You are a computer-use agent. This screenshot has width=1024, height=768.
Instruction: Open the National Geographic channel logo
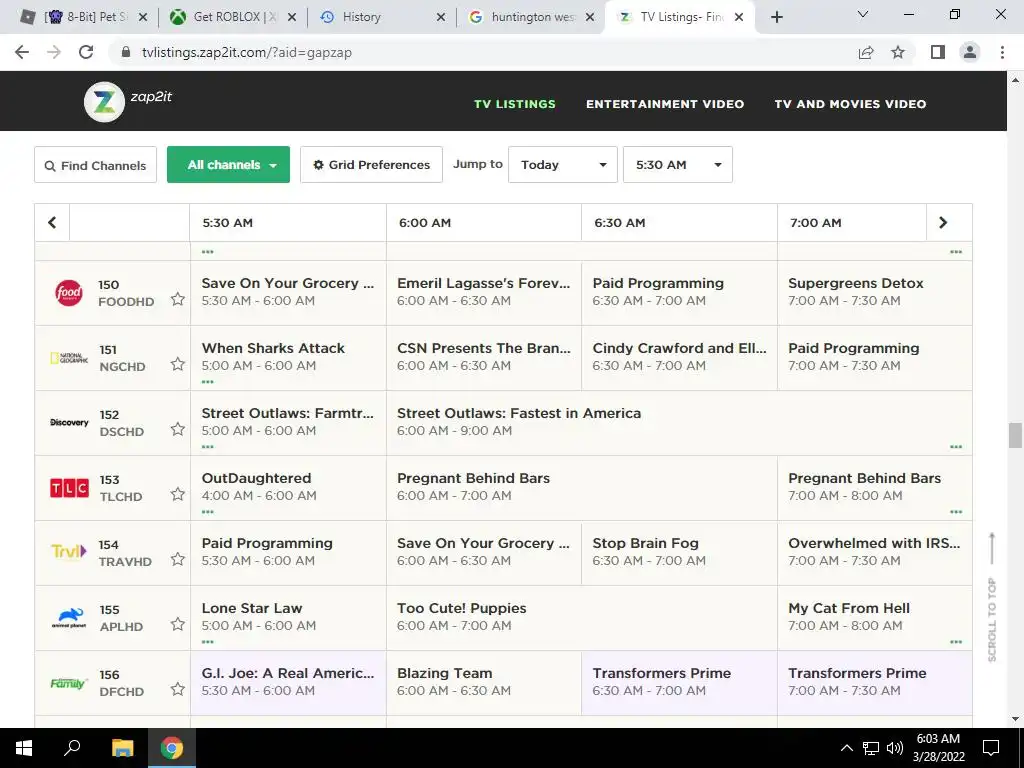[x=69, y=358]
